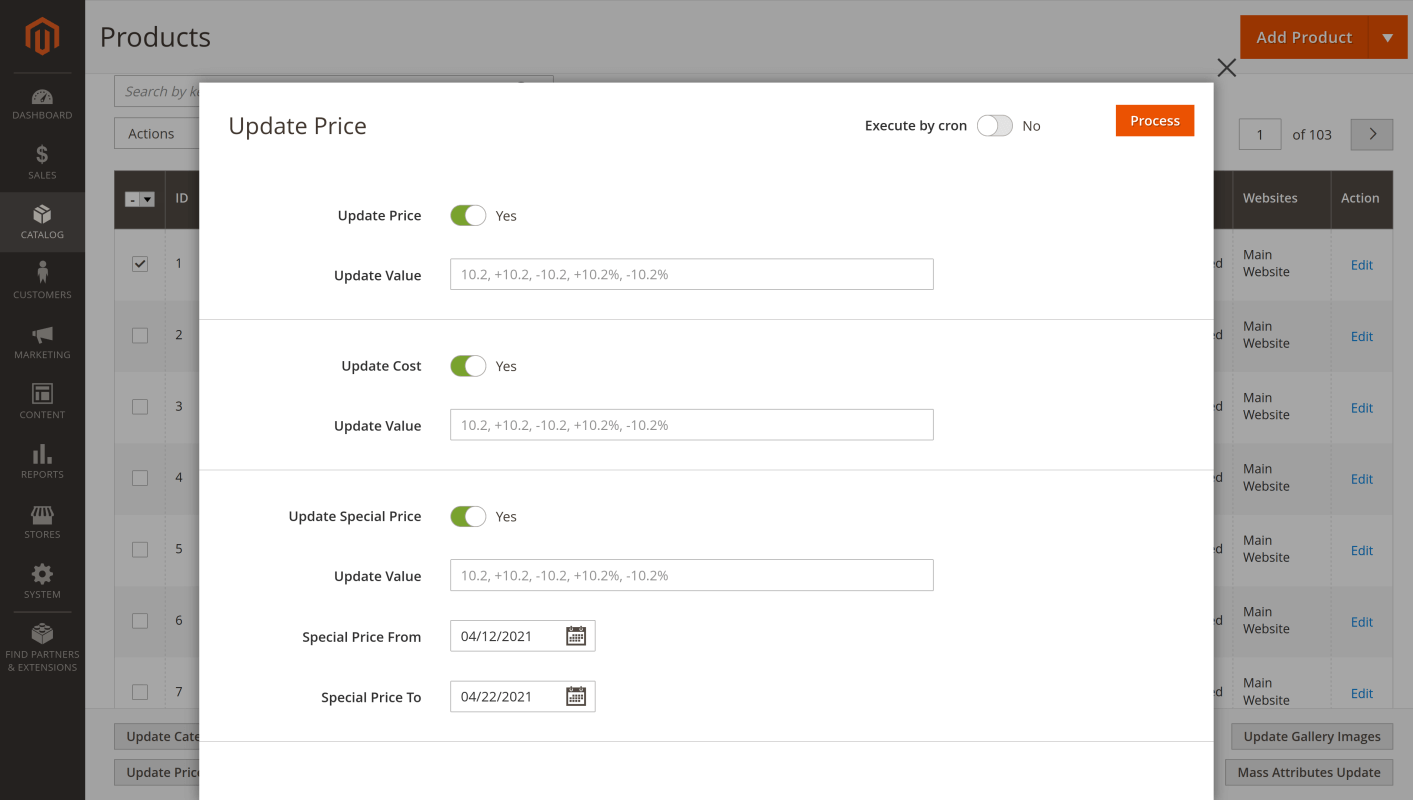The image size is (1413, 800).
Task: Select the Sales icon in sidebar
Action: pyautogui.click(x=41, y=162)
